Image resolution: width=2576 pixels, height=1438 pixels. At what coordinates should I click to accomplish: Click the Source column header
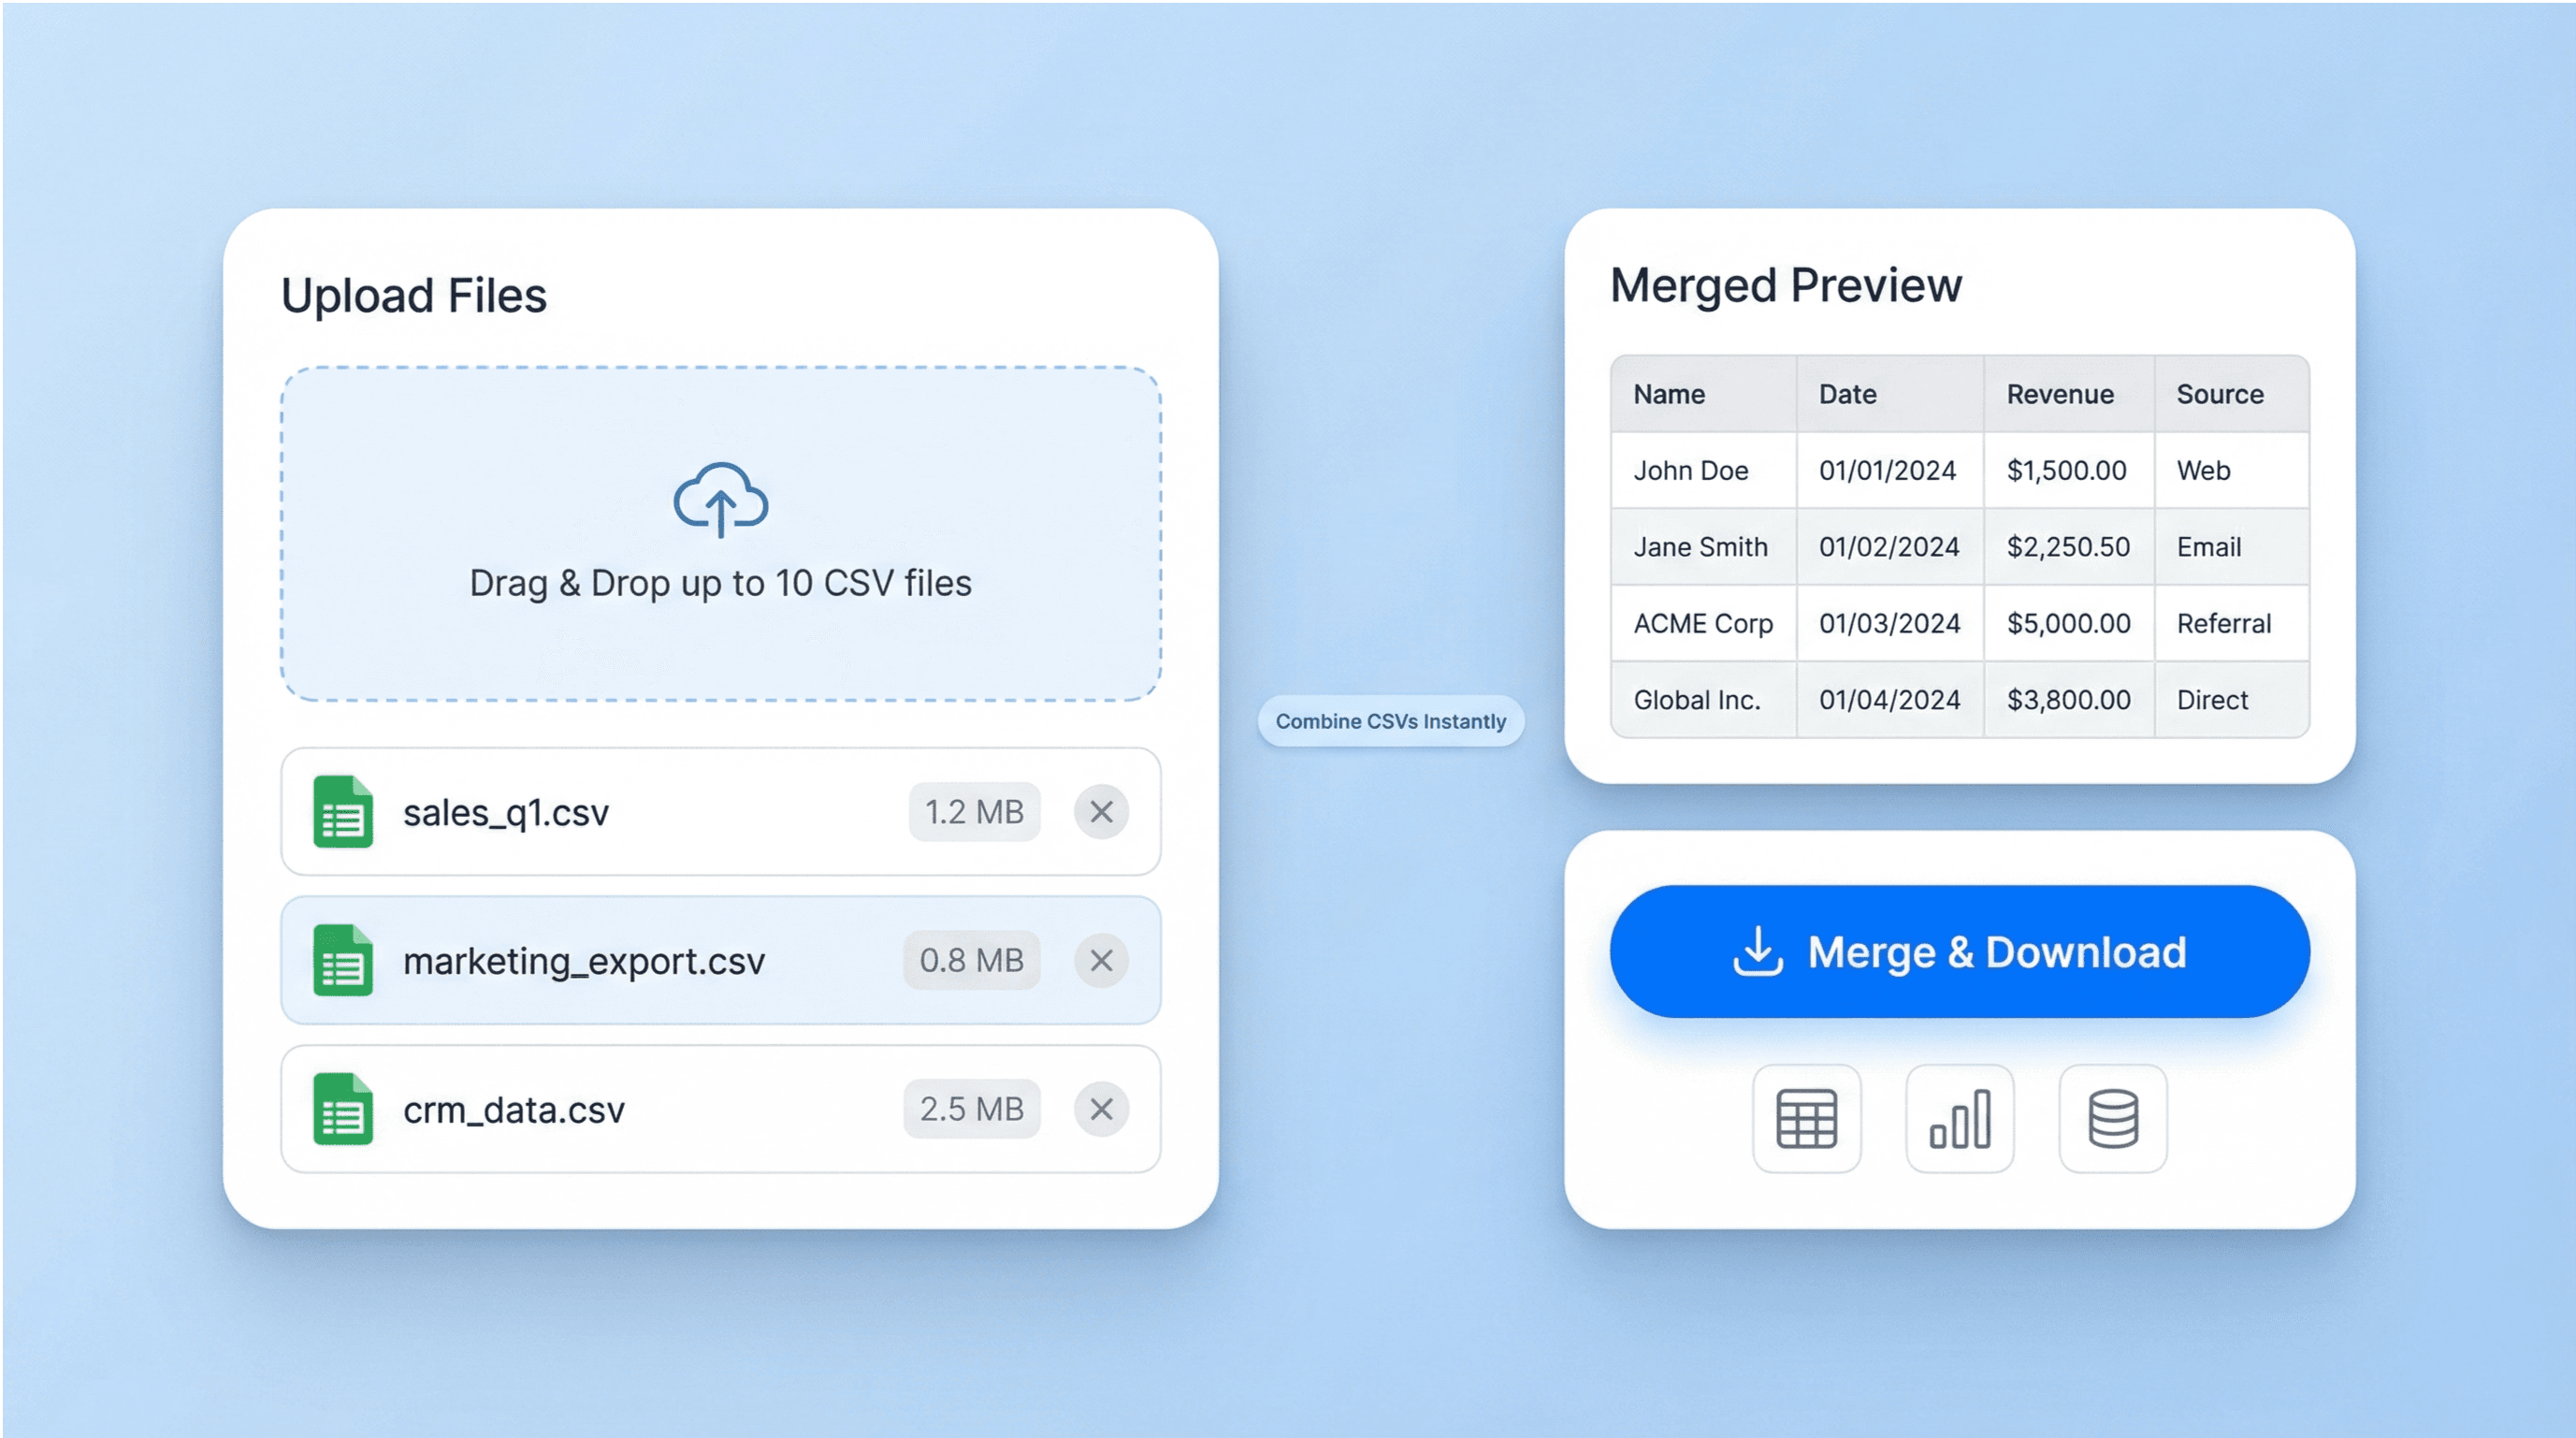pos(2221,394)
